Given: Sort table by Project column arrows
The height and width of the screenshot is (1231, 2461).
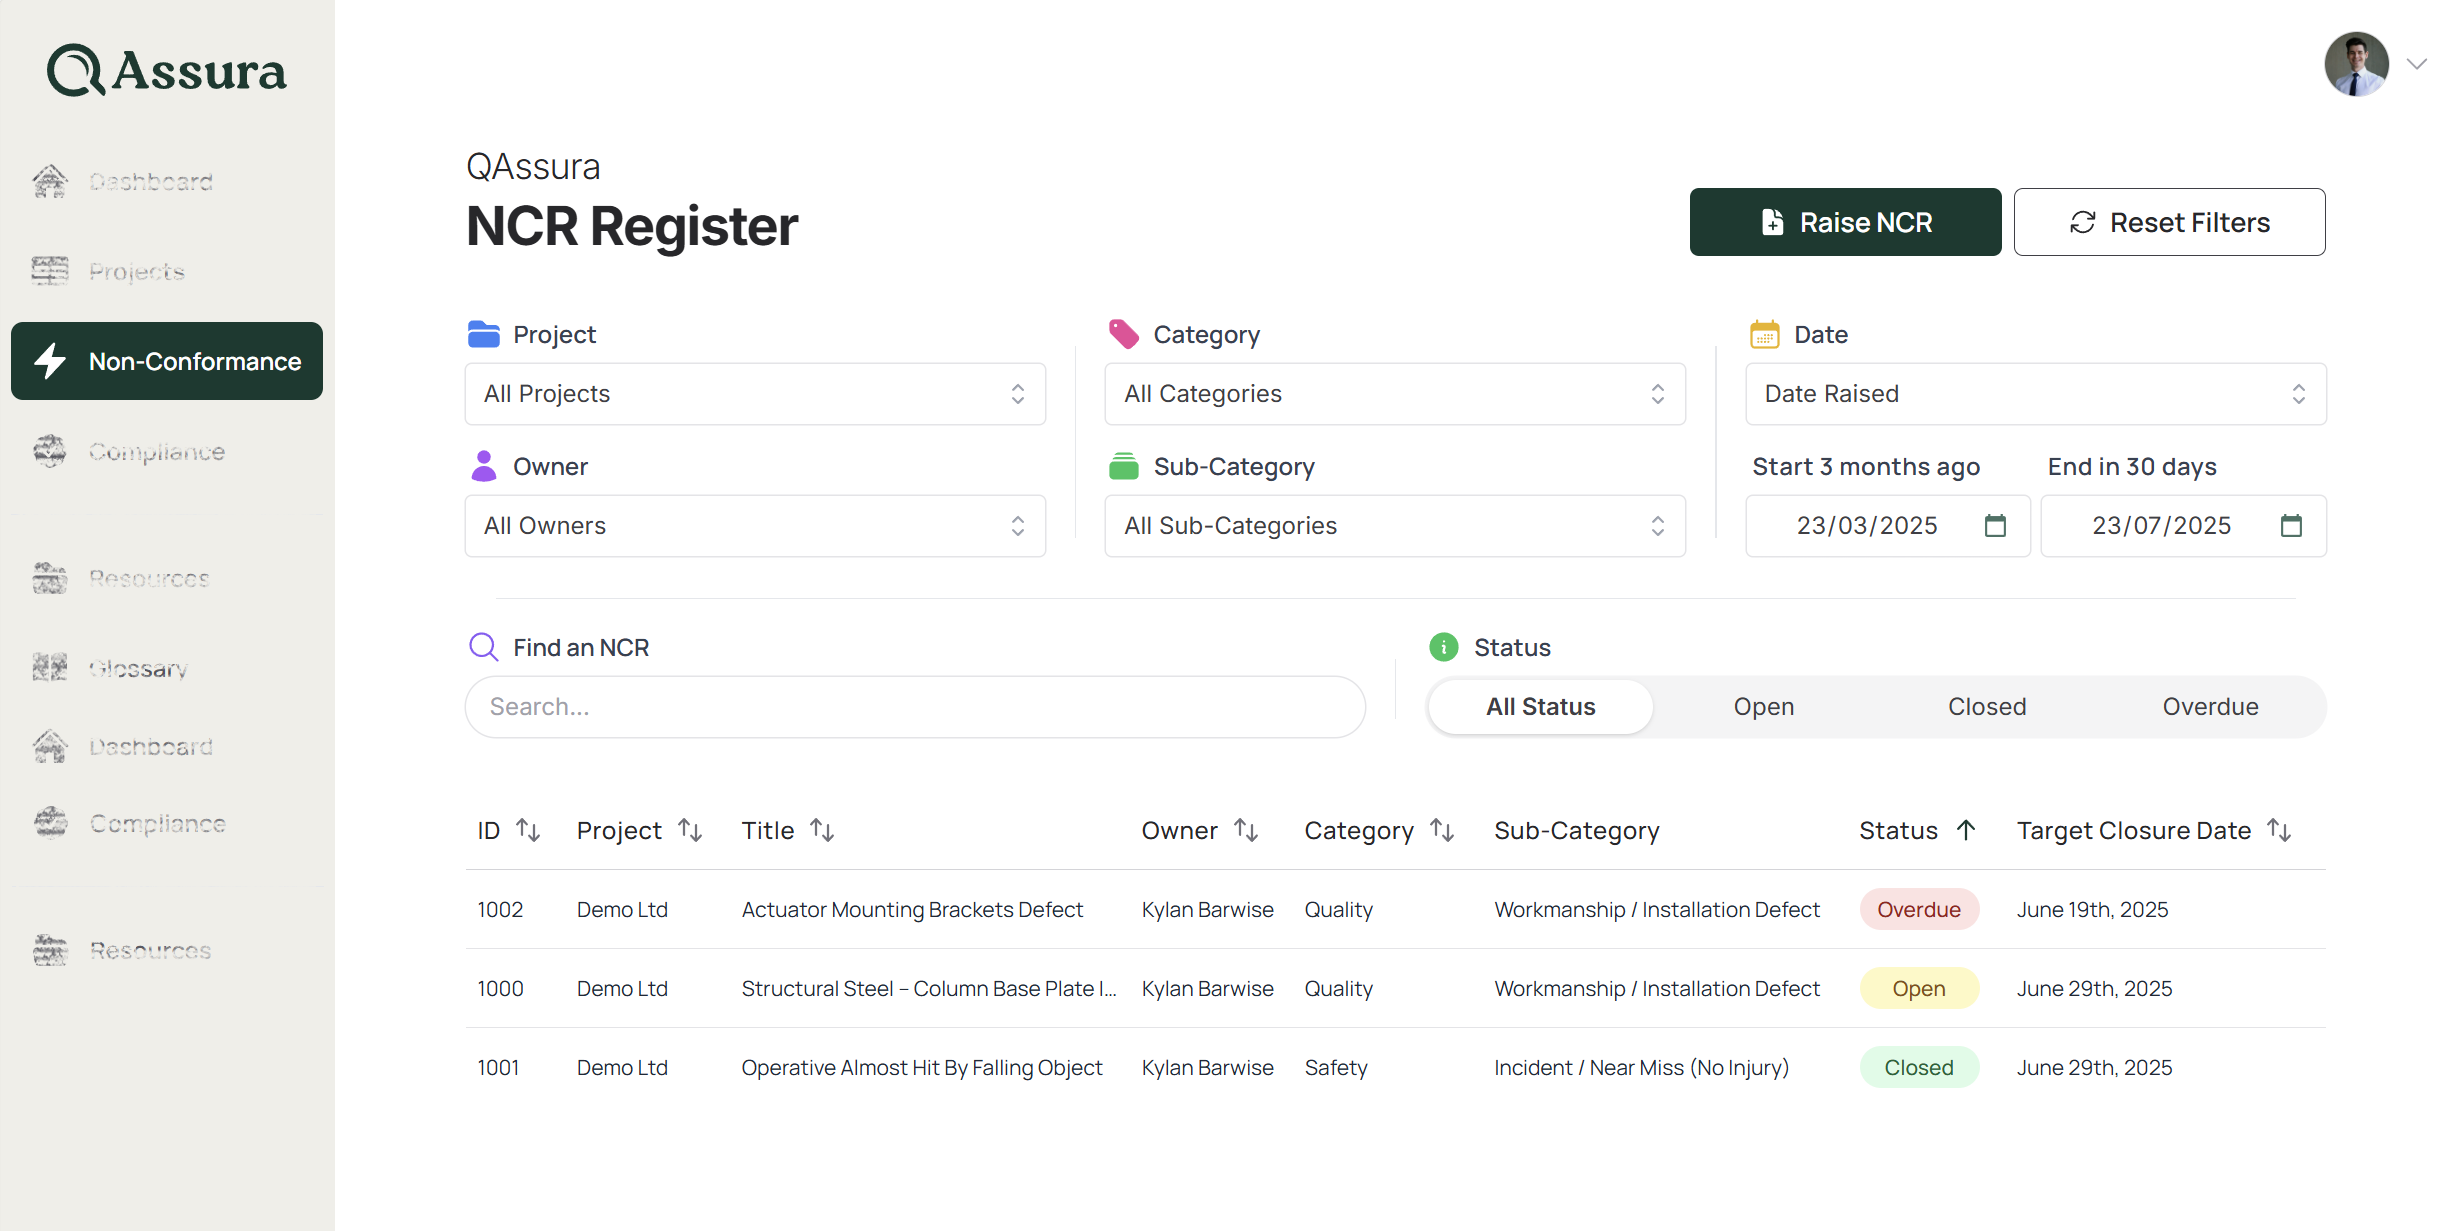Looking at the screenshot, I should tap(690, 830).
